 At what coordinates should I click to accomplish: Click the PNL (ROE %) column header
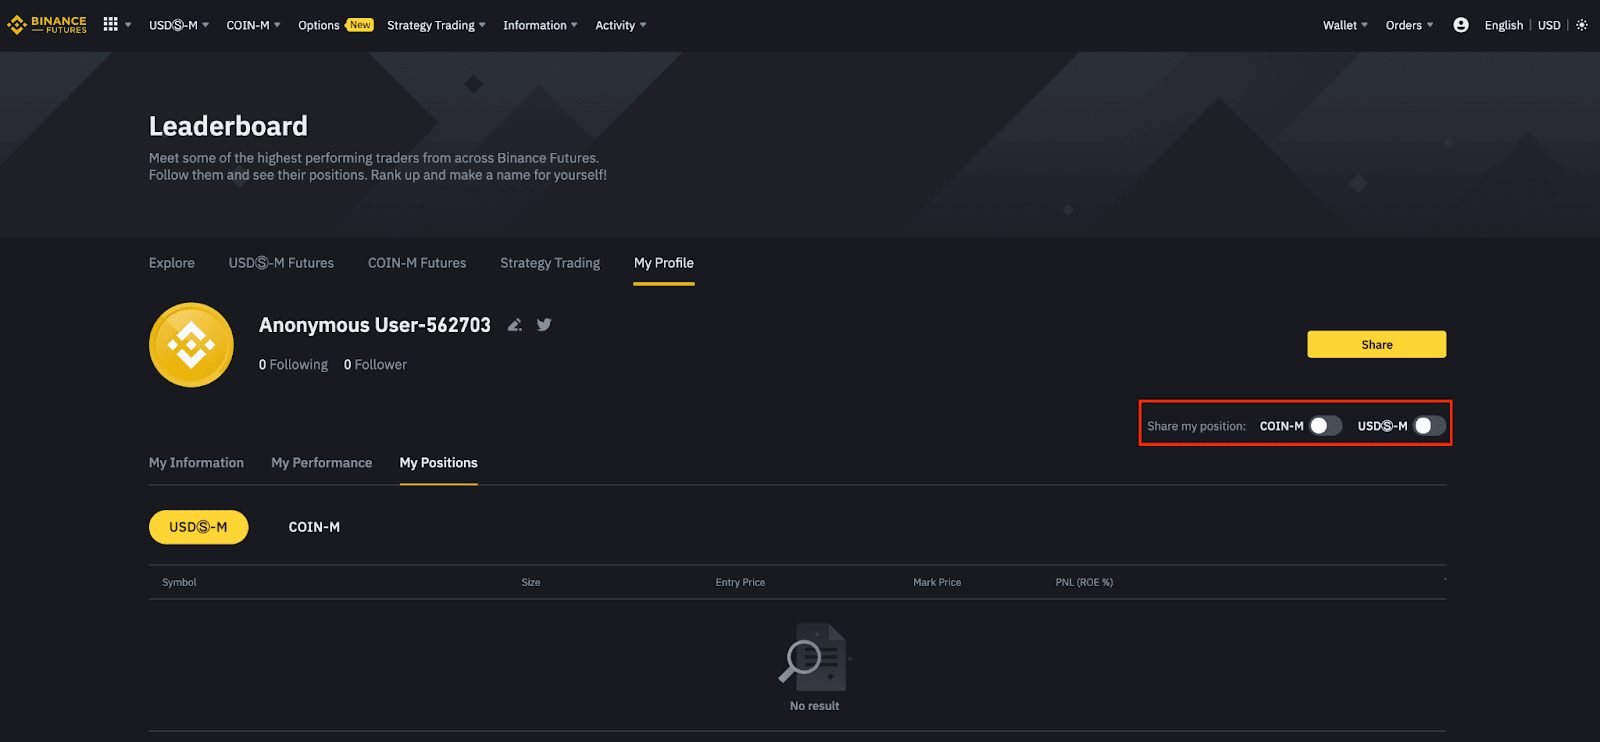(1084, 582)
